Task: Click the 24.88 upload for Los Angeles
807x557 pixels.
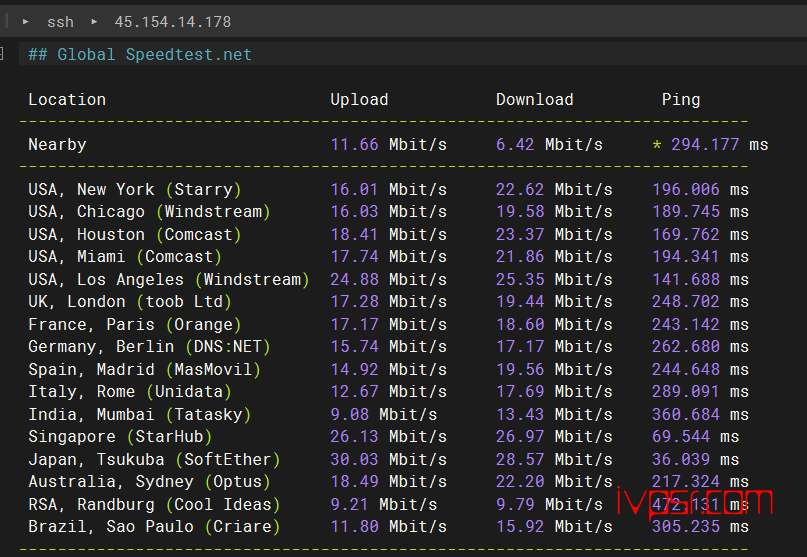Action: click(354, 280)
